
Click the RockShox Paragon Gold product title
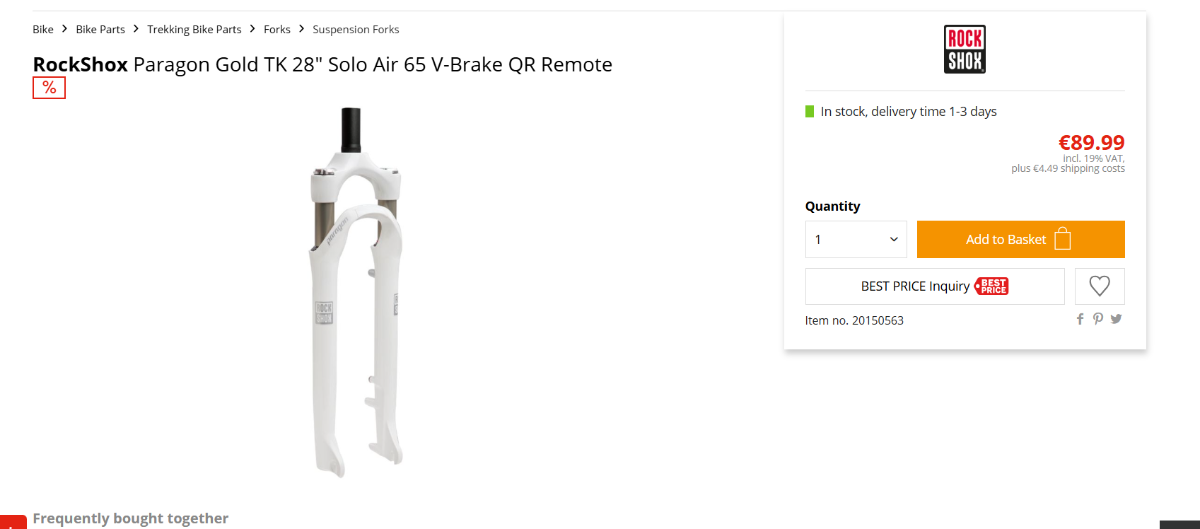322,65
